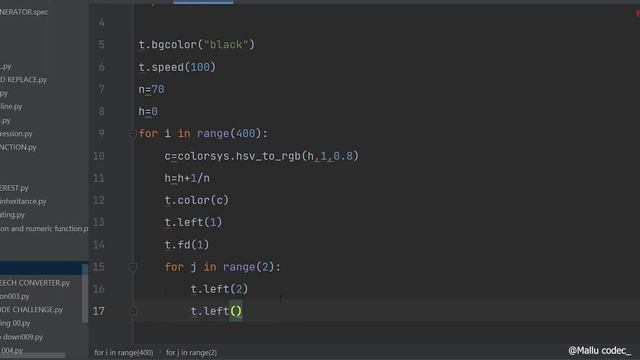The height and width of the screenshot is (360, 640).
Task: Open the file ending in ression.py
Action: point(16,133)
